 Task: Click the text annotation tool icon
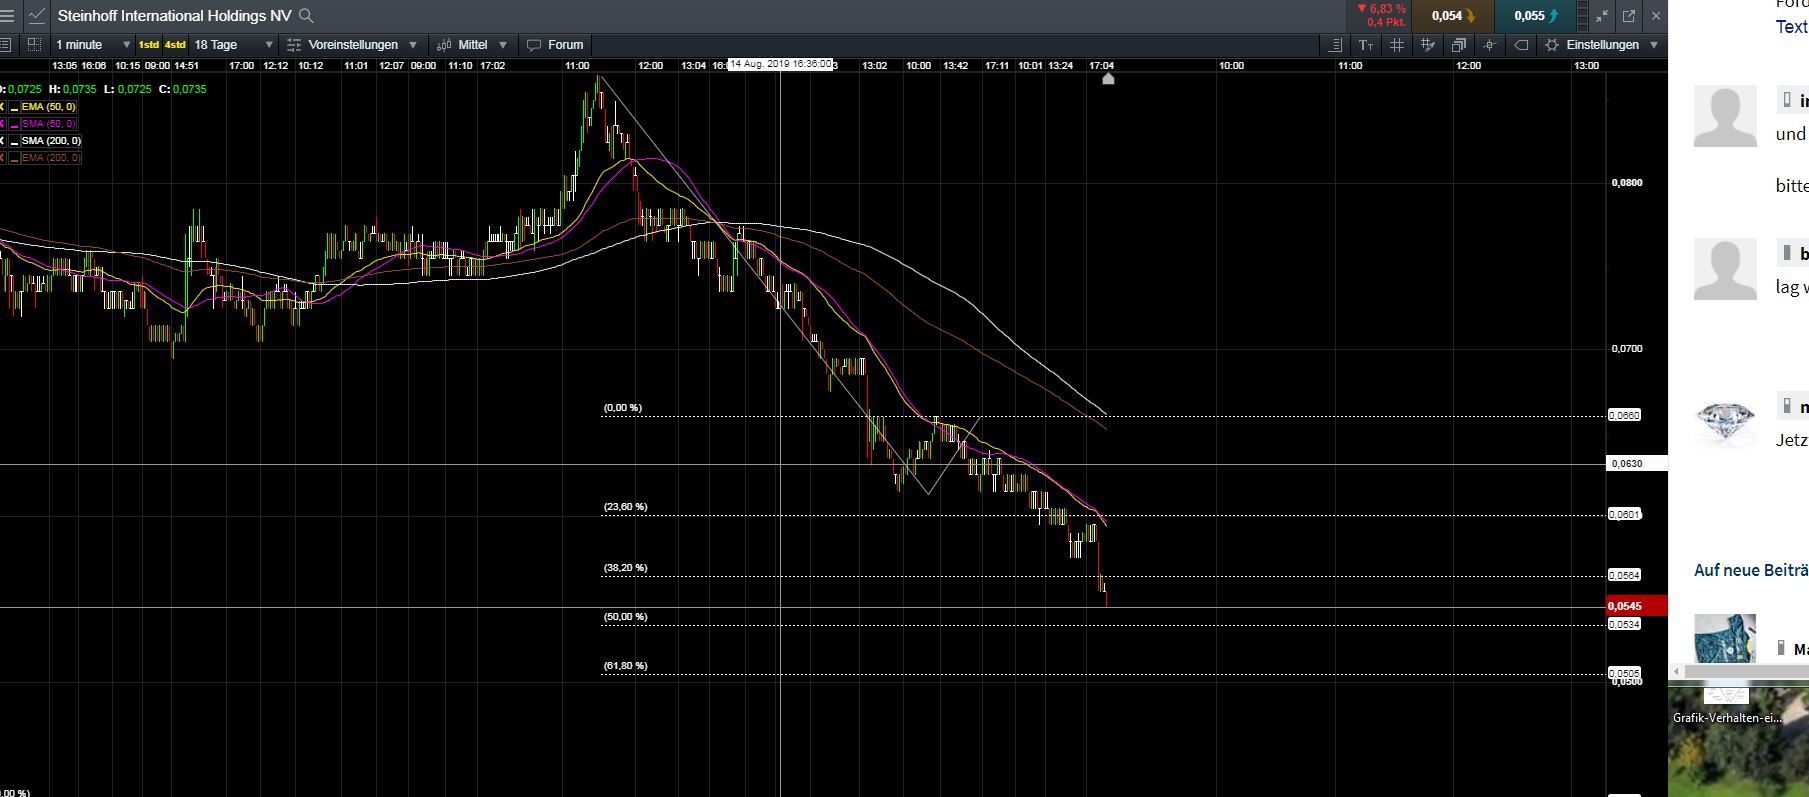click(x=1366, y=45)
